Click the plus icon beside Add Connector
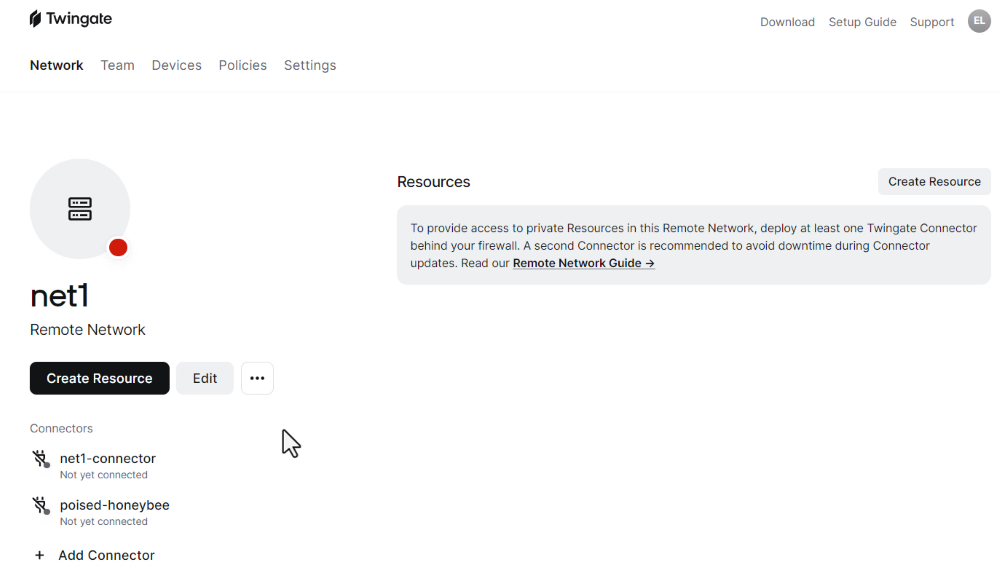The height and width of the screenshot is (584, 1000). 40,555
